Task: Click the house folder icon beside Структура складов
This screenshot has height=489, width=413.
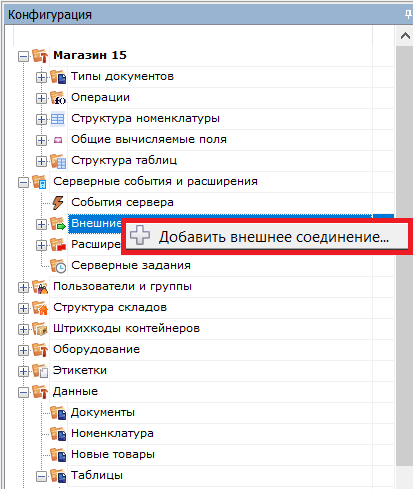Action: coord(40,308)
